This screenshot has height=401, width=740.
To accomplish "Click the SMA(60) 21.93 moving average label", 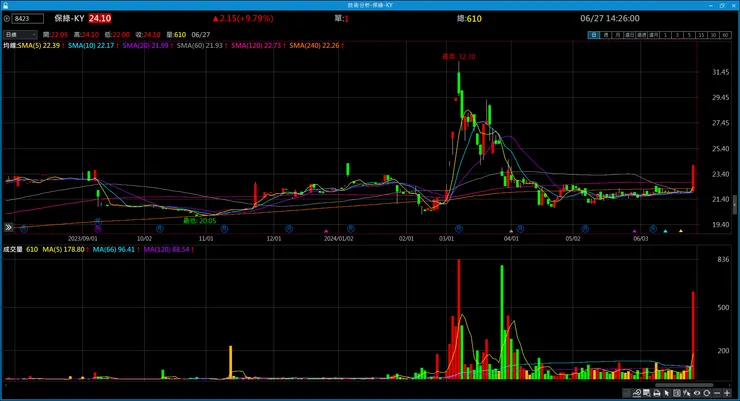I will pos(200,45).
